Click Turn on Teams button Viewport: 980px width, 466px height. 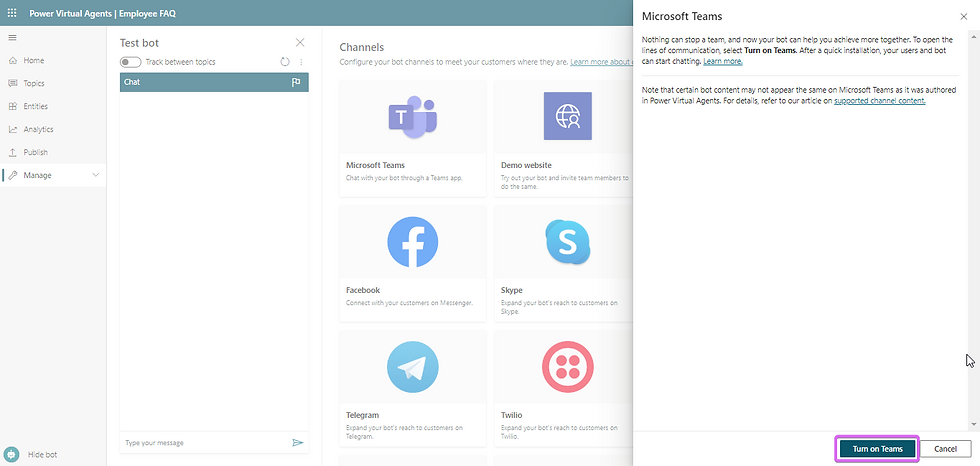[x=878, y=449]
